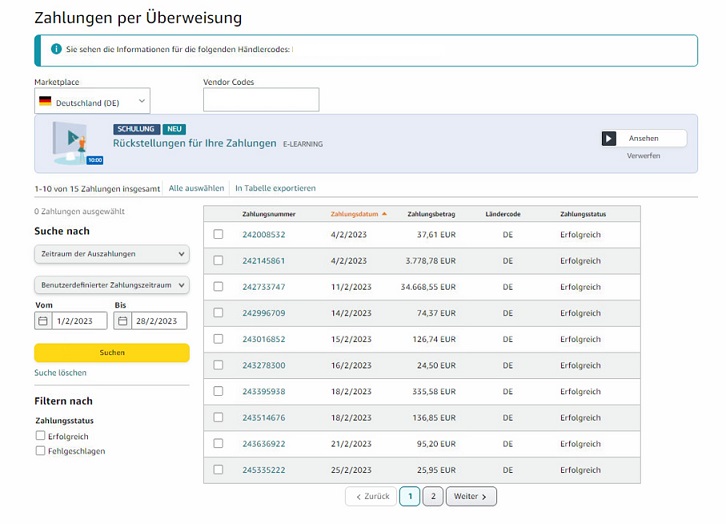
Task: Click the training video thumbnail
Action: coord(78,144)
